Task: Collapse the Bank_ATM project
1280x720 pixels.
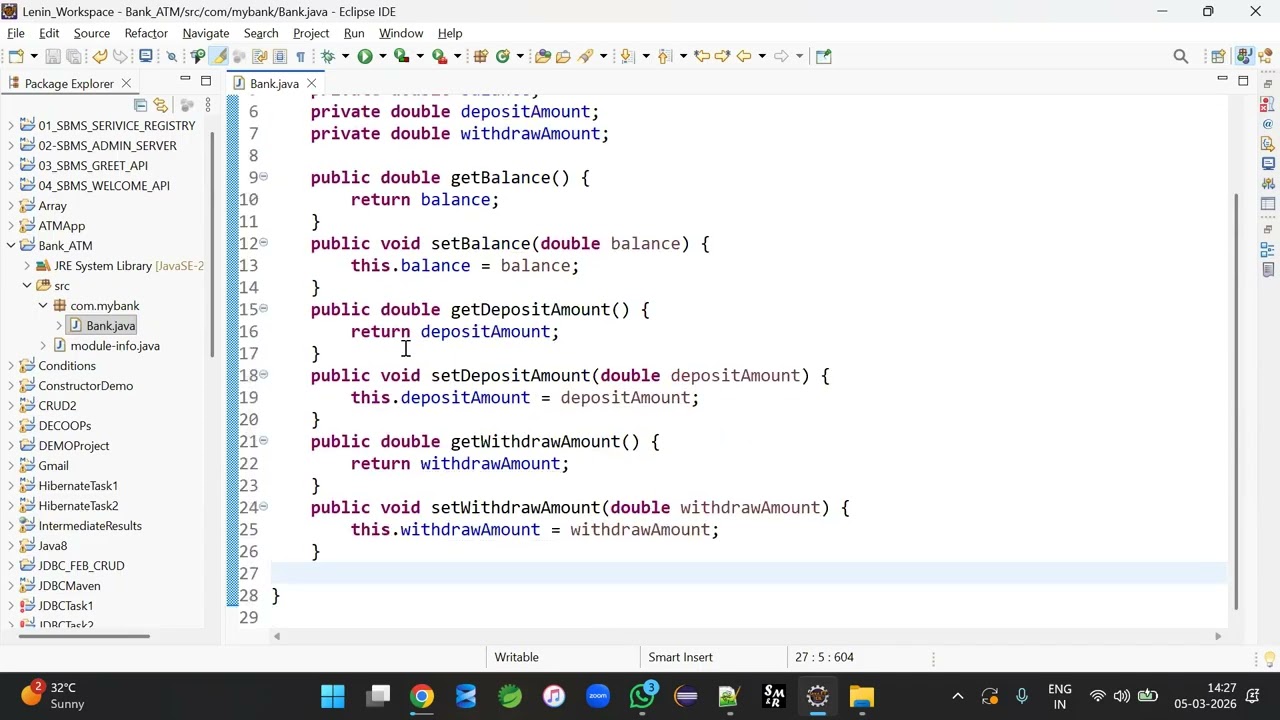Action: click(x=11, y=245)
